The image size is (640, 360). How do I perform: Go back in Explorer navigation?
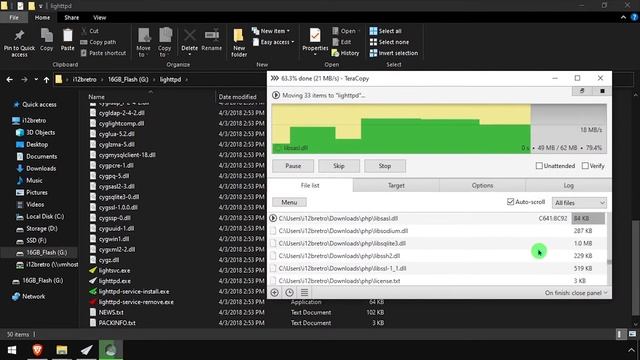click(9, 80)
